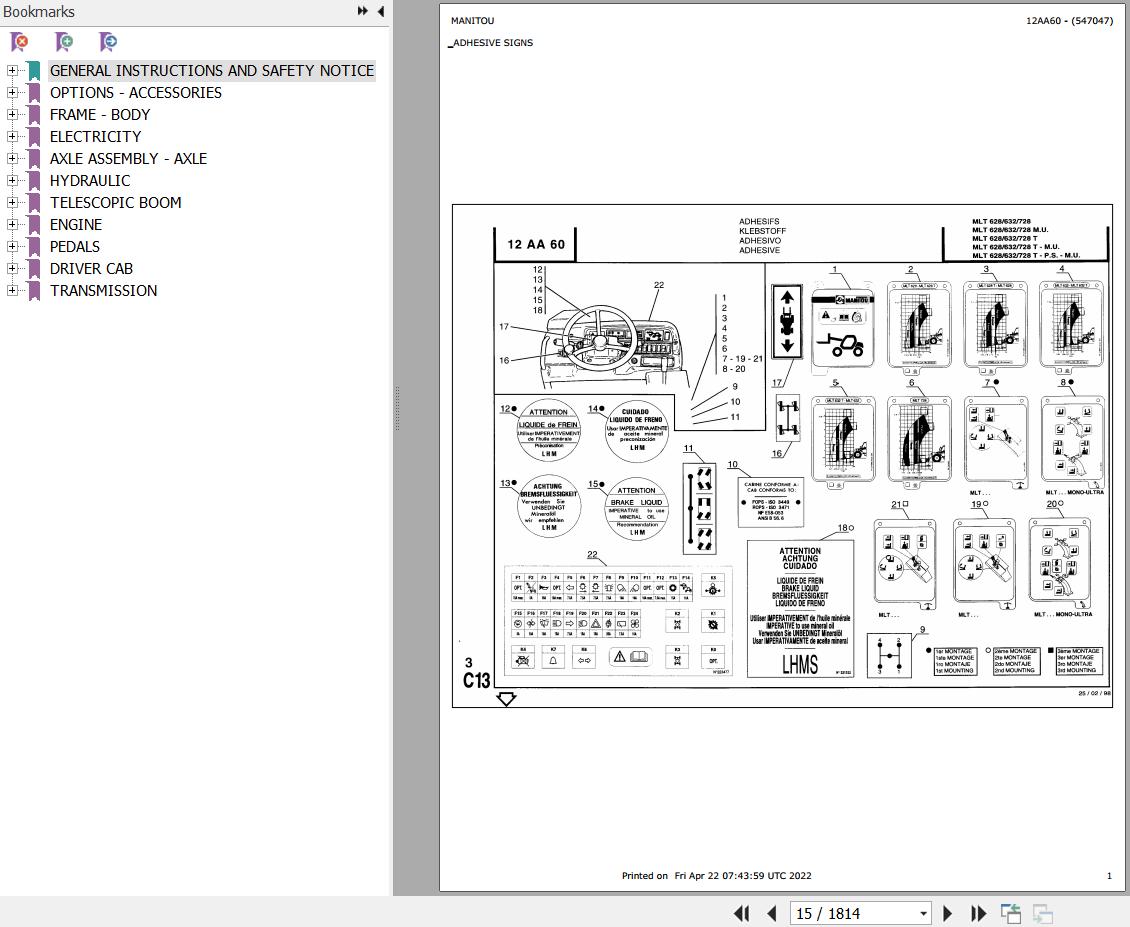Collapse the Bookmarks panel arrow
This screenshot has height=927, width=1130.
(381, 11)
